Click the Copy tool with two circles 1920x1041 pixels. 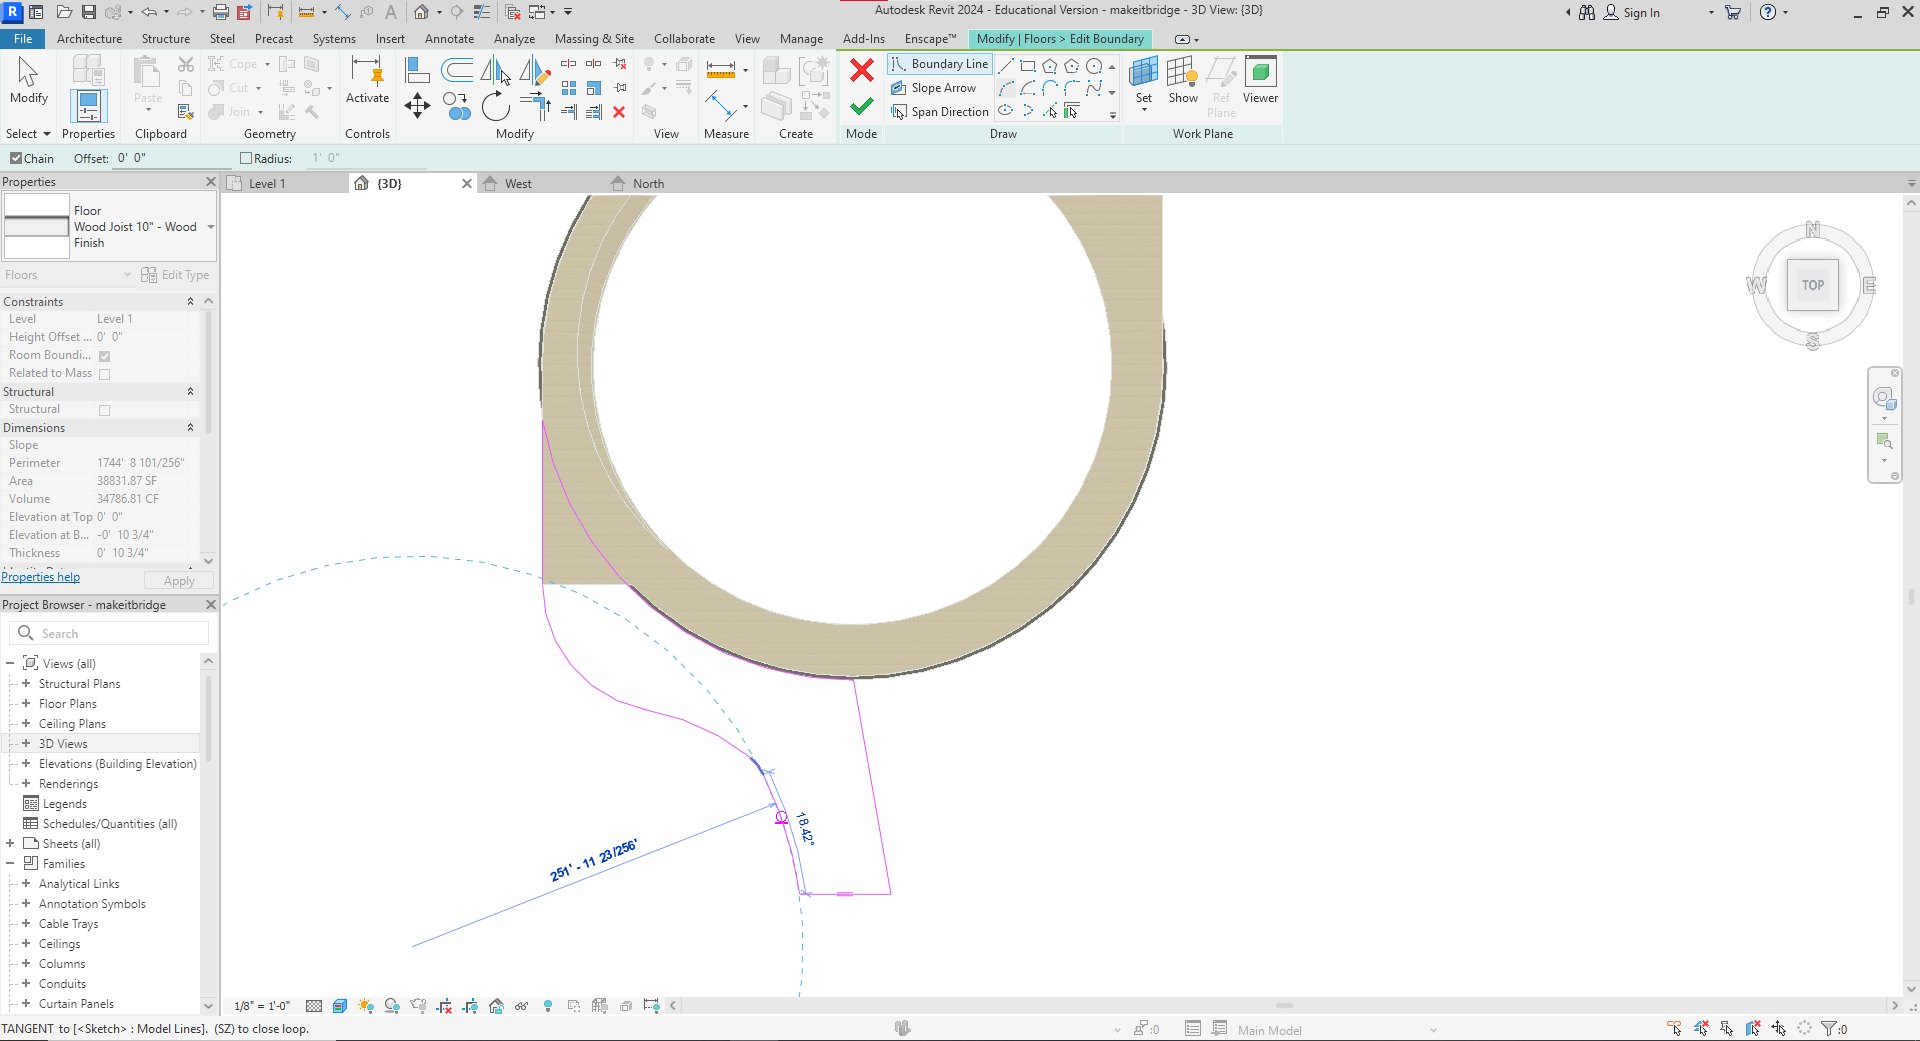(457, 105)
